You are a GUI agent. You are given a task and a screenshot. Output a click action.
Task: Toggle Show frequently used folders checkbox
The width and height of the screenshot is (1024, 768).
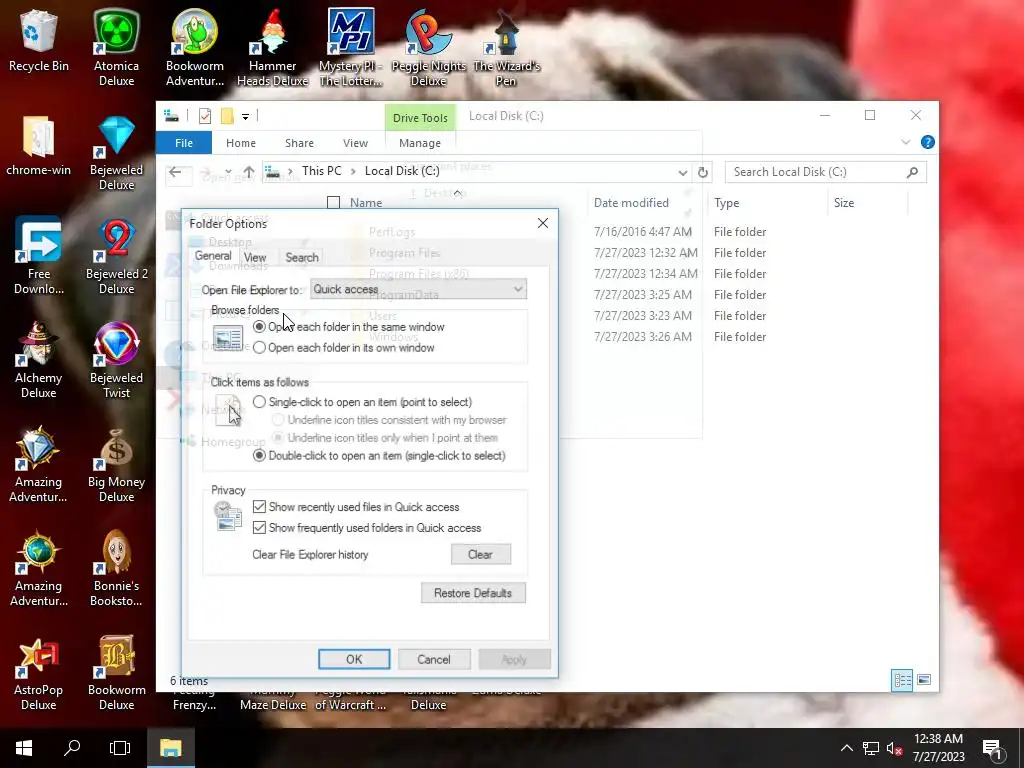pyautogui.click(x=259, y=528)
